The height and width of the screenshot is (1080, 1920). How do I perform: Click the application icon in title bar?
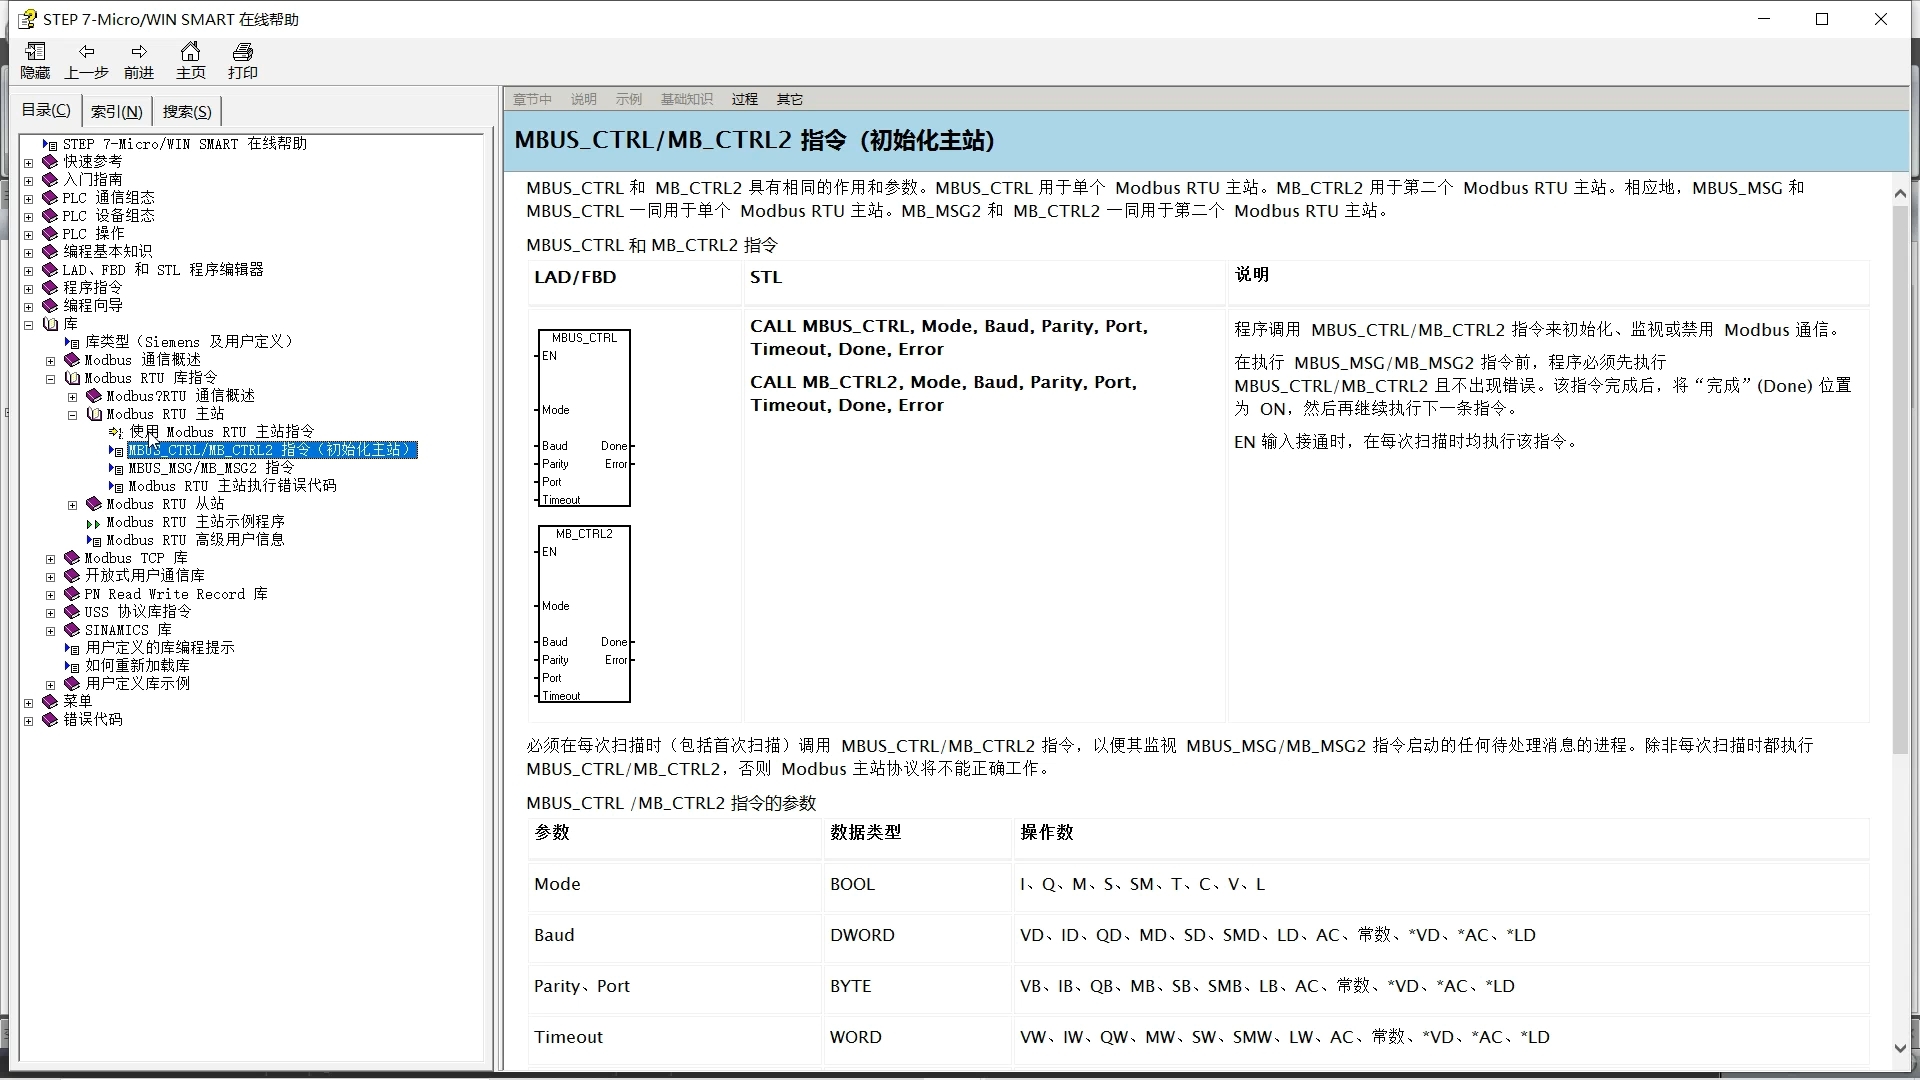(x=27, y=19)
